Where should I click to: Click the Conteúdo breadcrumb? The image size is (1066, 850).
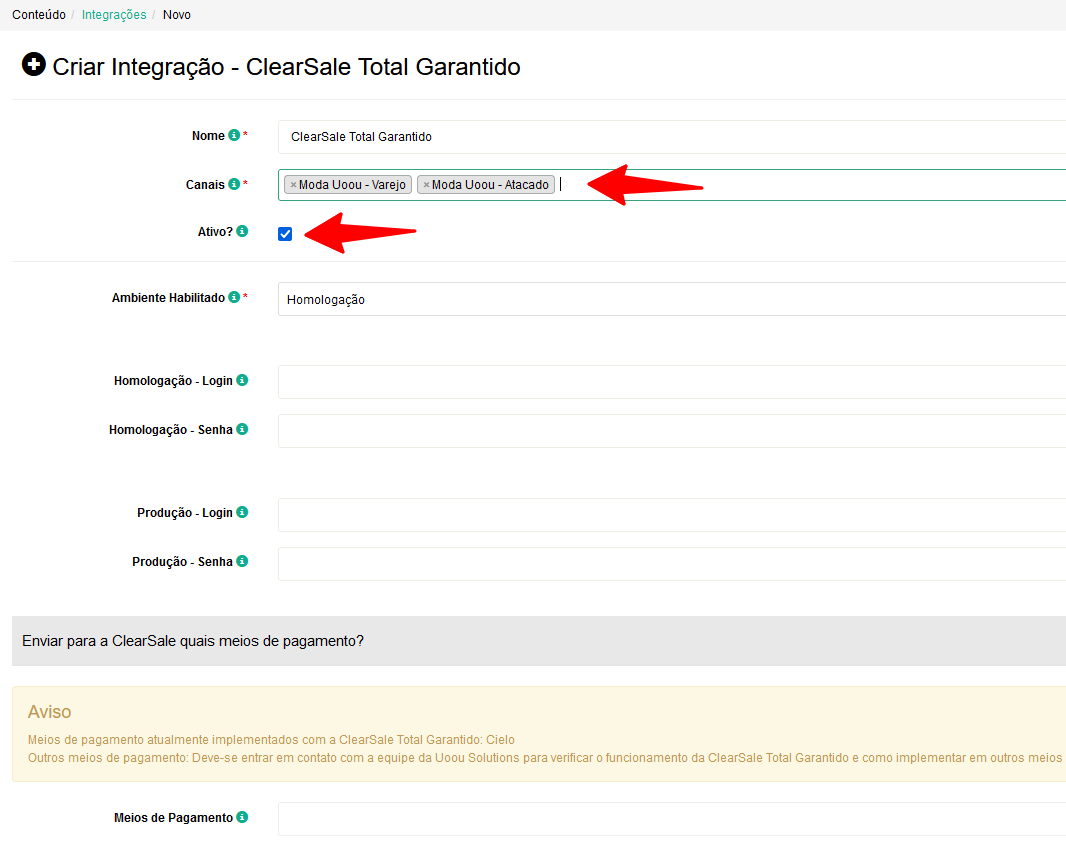coord(39,15)
